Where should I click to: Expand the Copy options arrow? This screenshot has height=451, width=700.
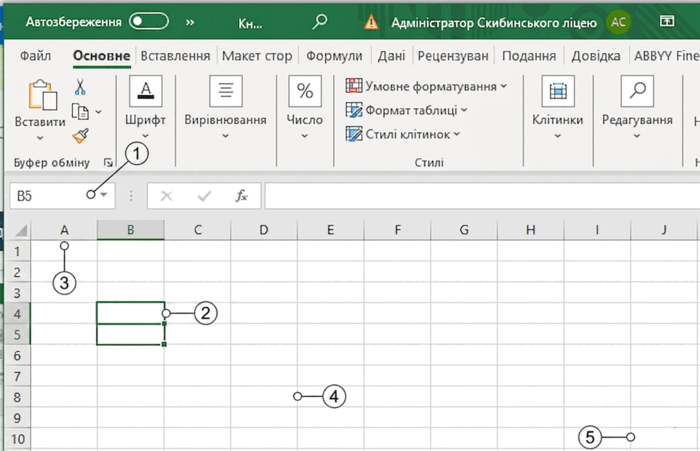[x=98, y=112]
